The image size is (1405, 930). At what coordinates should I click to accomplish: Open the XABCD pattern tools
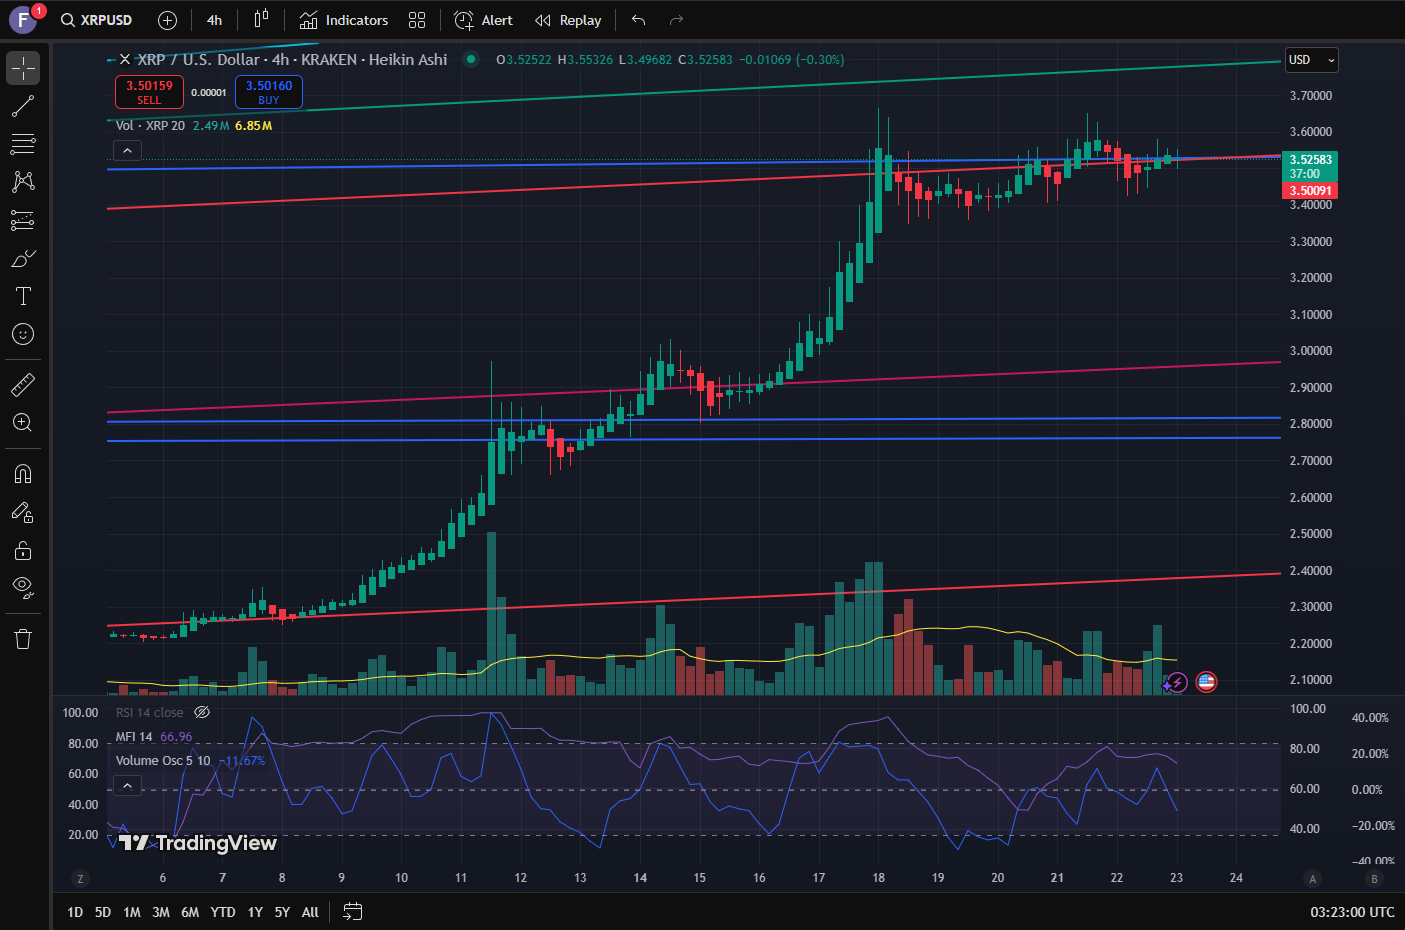pos(23,181)
